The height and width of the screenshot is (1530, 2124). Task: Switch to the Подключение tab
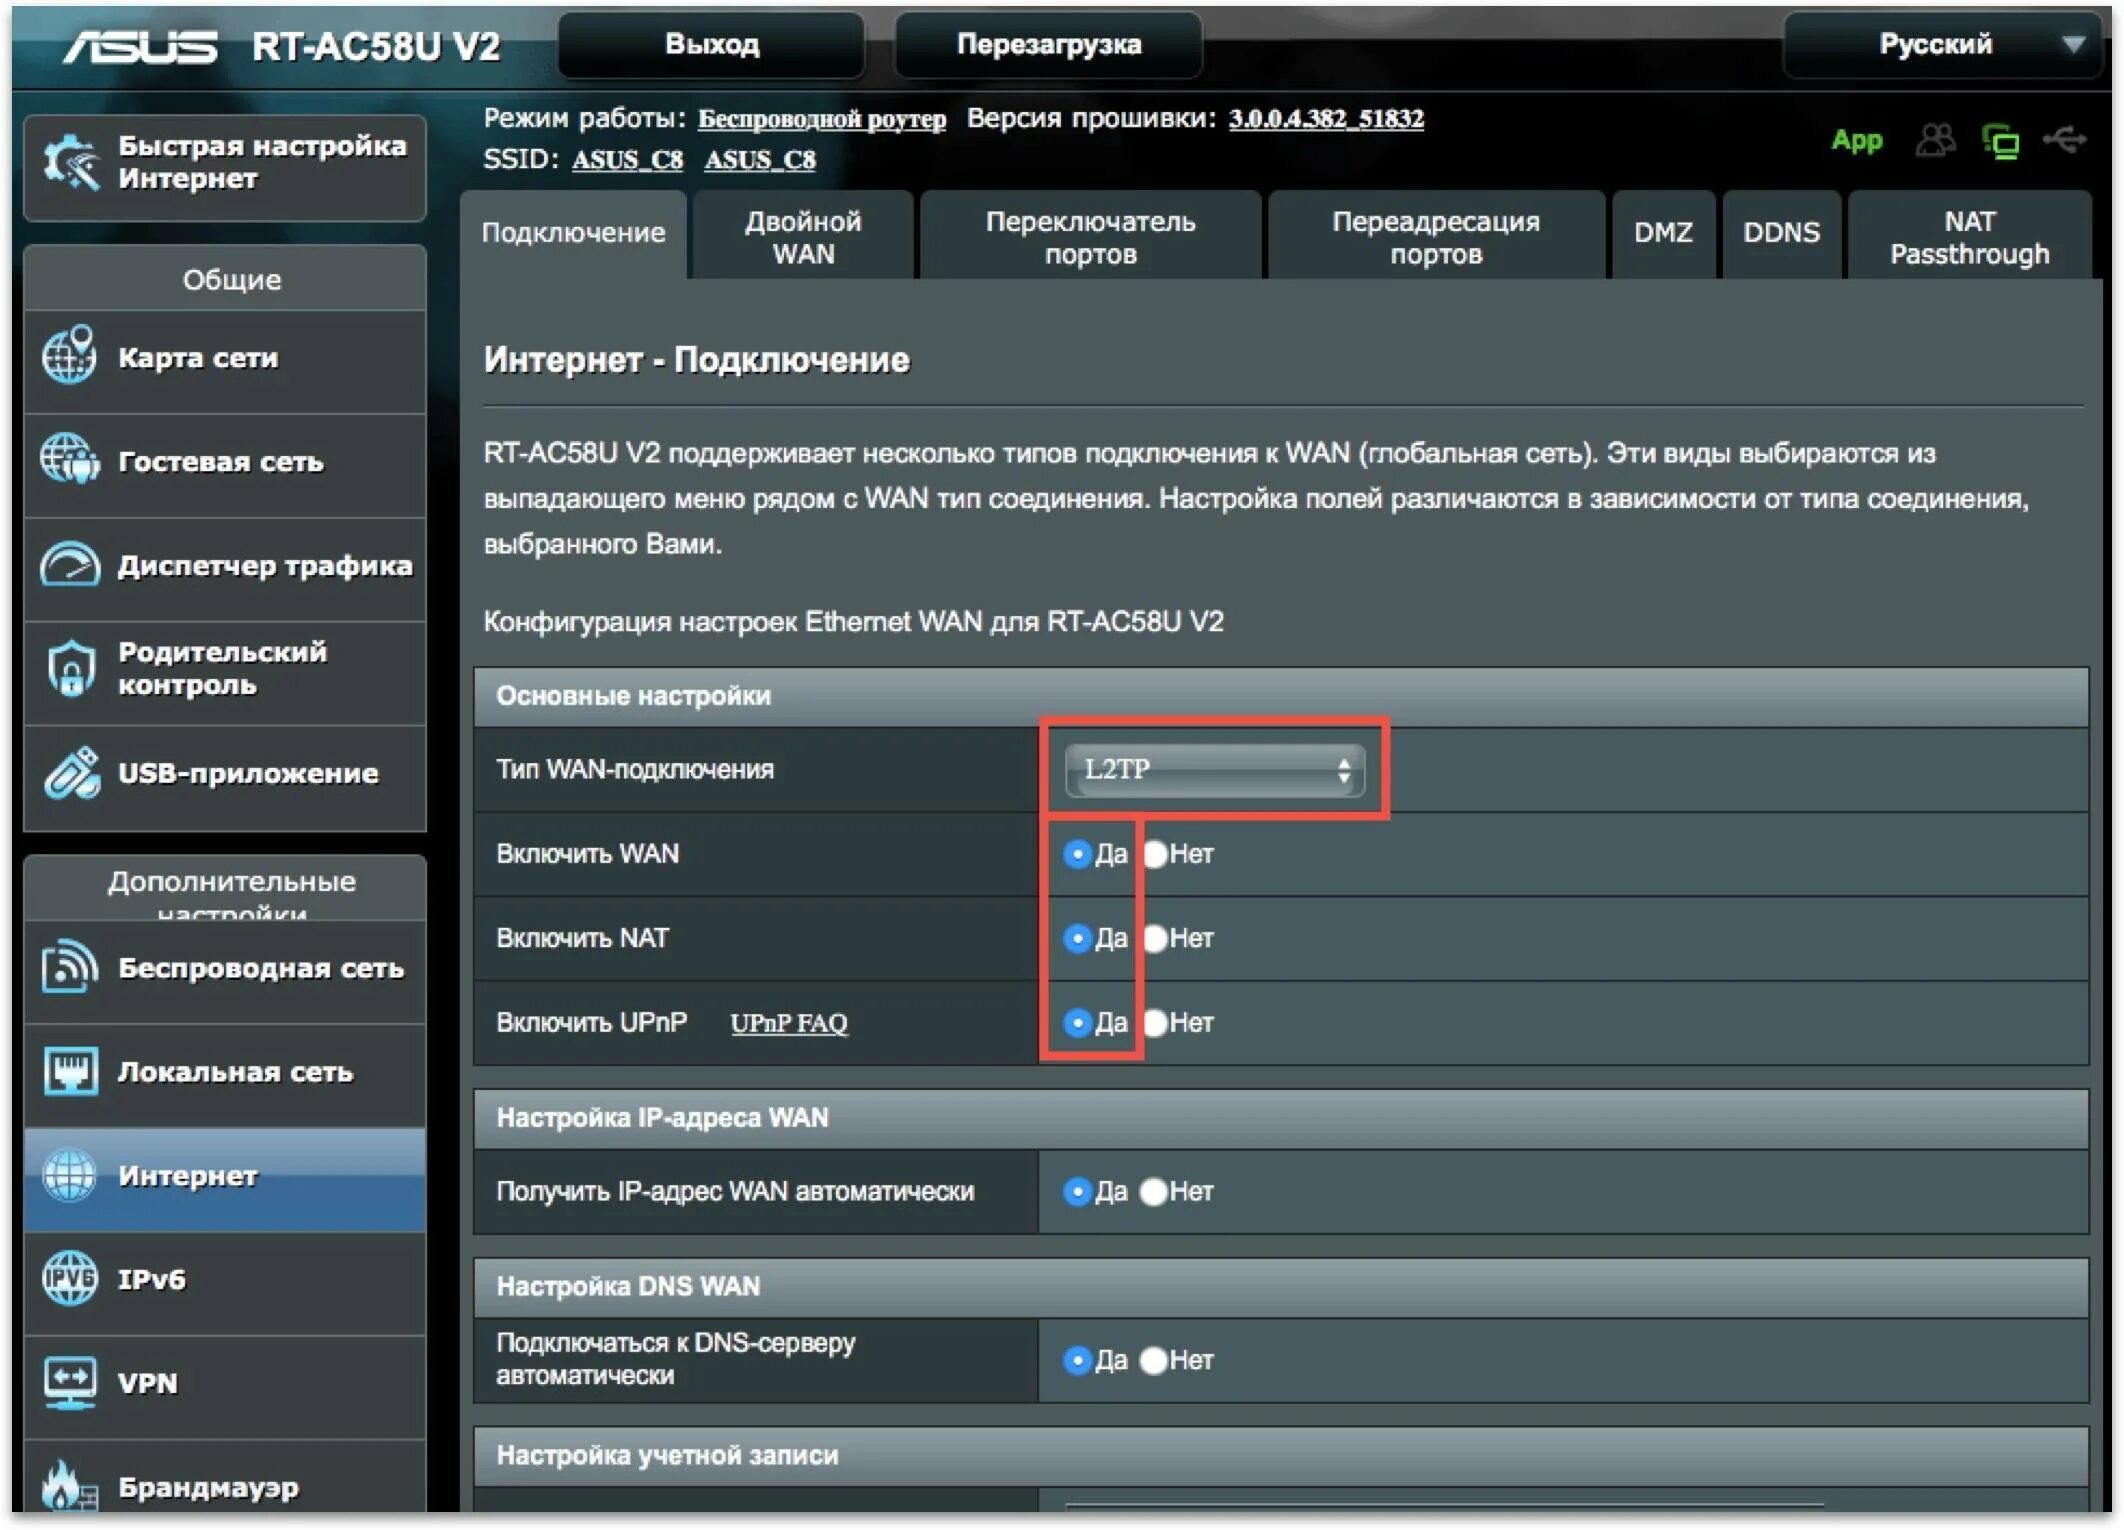tap(573, 233)
